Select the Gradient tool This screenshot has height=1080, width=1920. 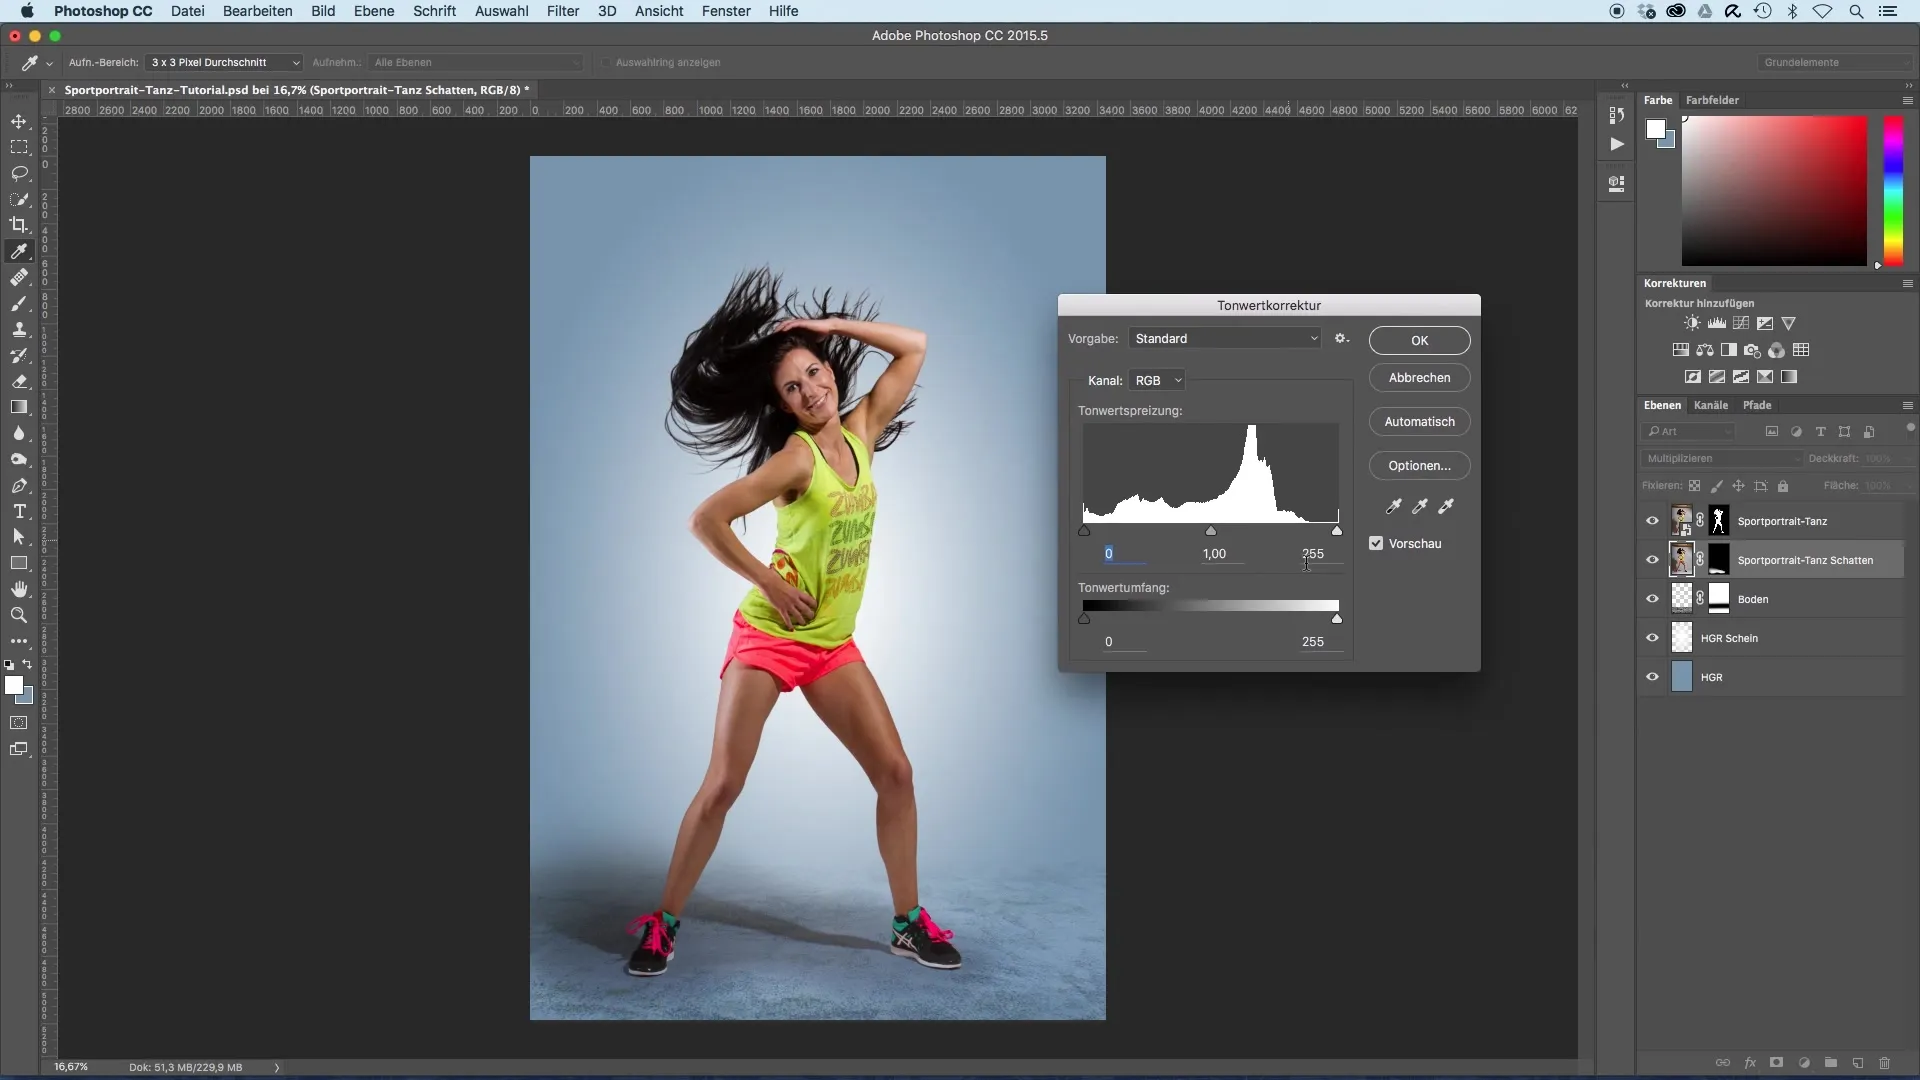(19, 407)
